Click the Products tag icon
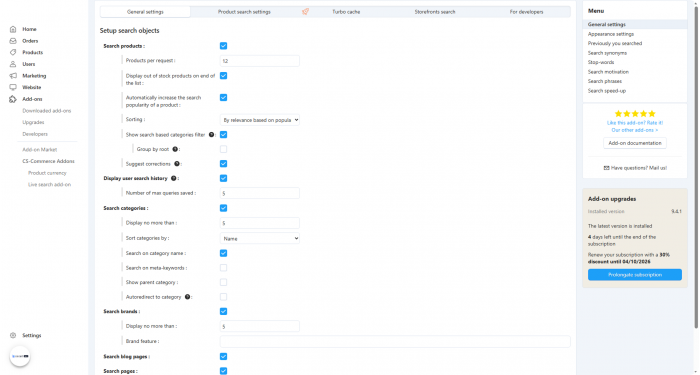Image resolution: width=700 pixels, height=375 pixels. click(x=13, y=52)
